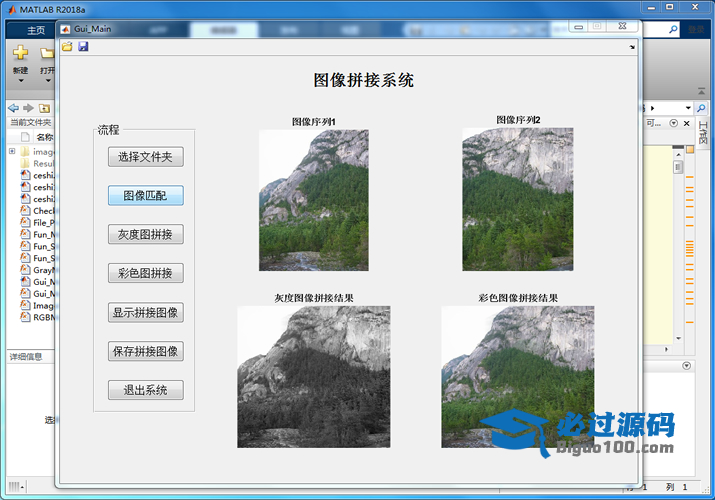Select the 灰度图像拼接结果 grayscale image

[x=313, y=376]
